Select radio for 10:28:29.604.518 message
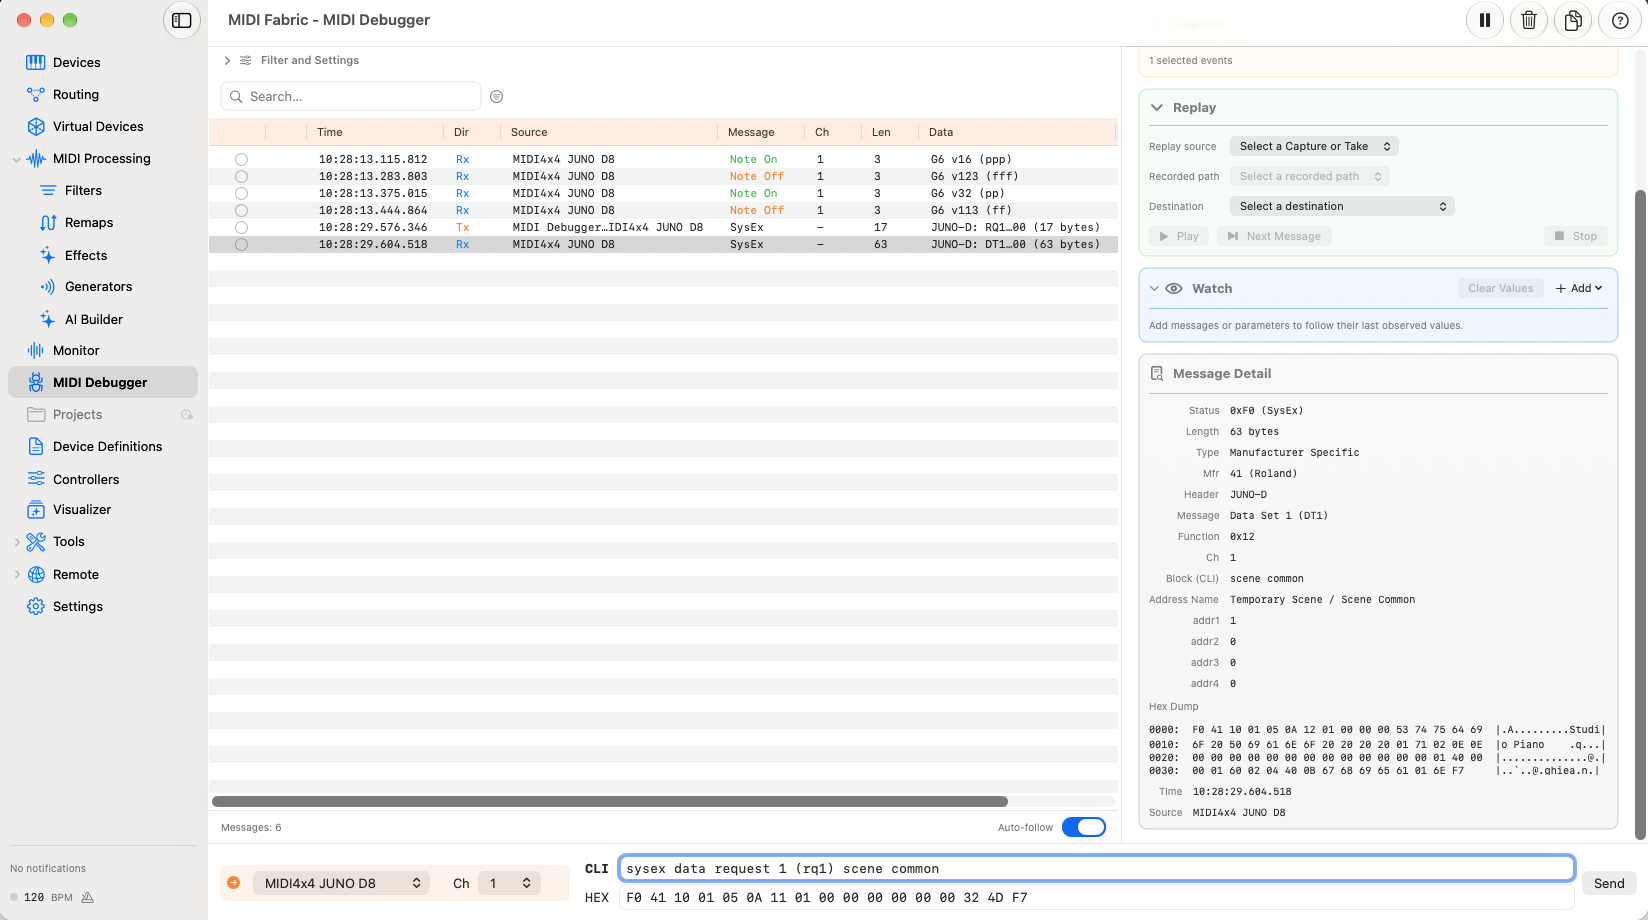This screenshot has width=1648, height=920. tap(241, 244)
